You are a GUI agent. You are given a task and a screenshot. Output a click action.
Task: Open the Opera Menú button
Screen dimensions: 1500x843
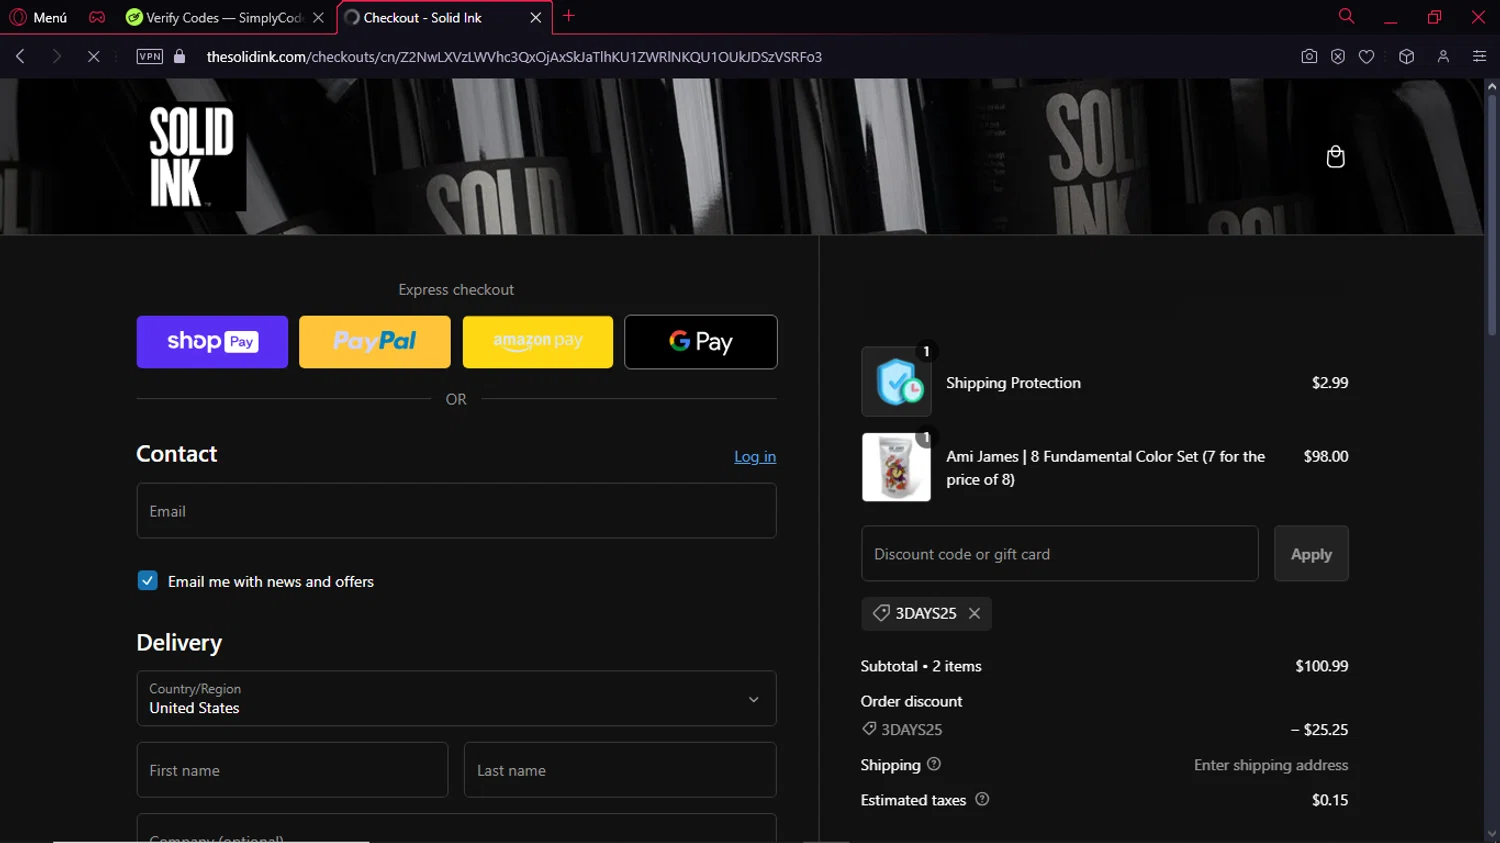38,17
